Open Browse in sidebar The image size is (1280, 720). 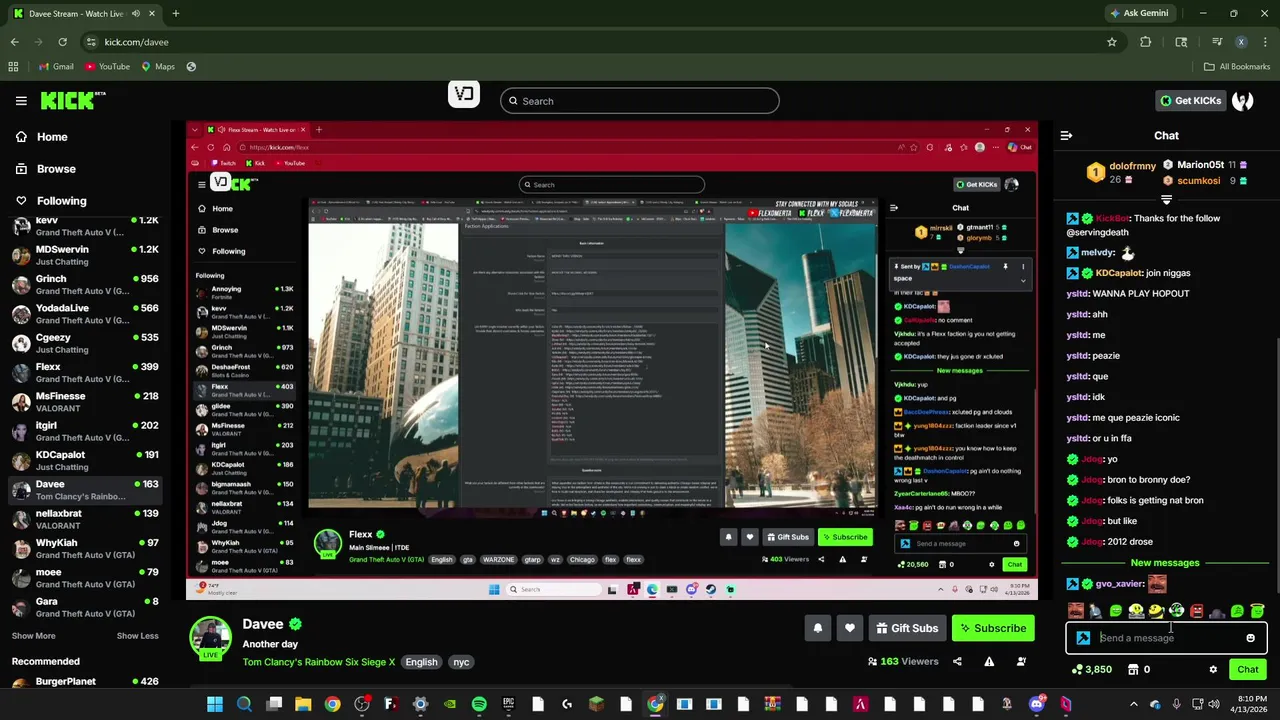click(56, 169)
